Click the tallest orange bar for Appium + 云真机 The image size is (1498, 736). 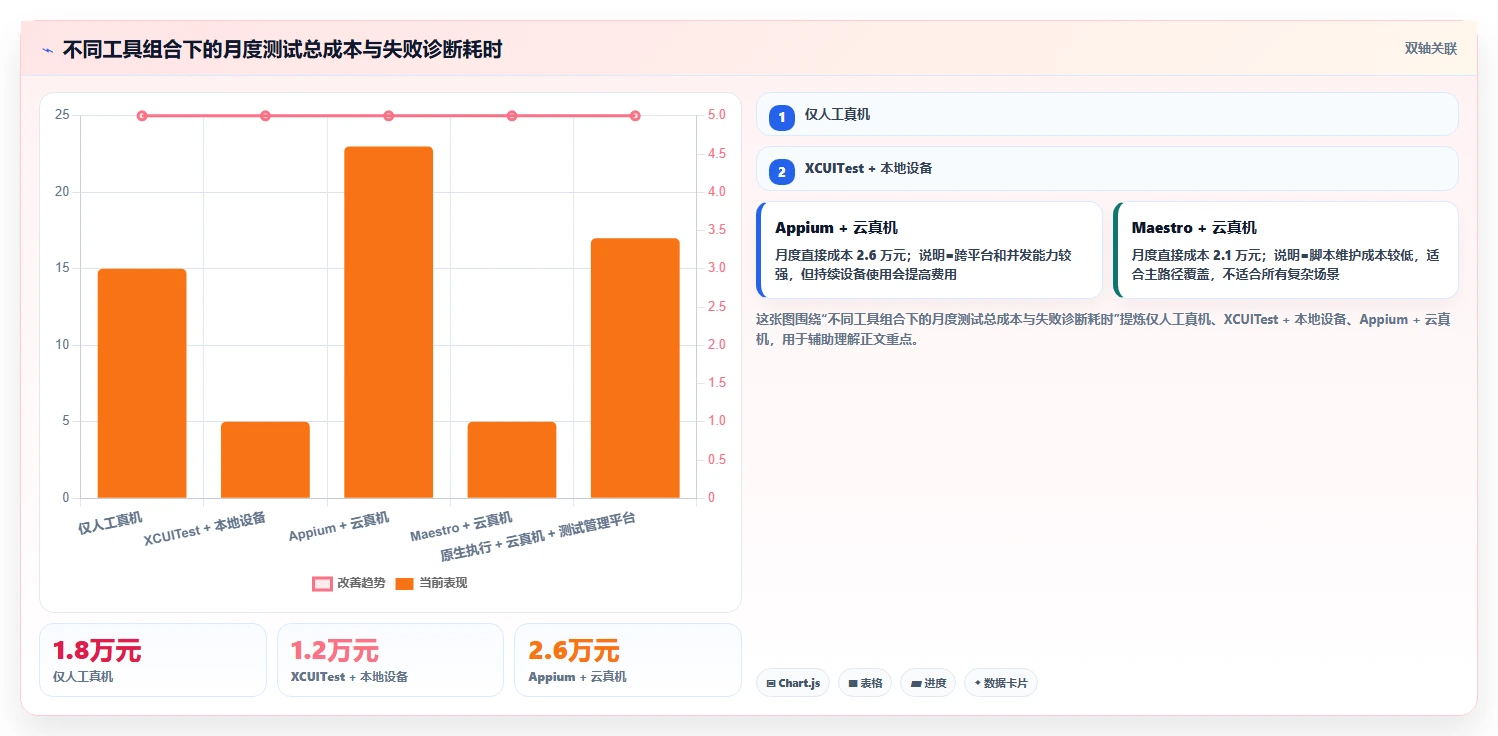[388, 322]
